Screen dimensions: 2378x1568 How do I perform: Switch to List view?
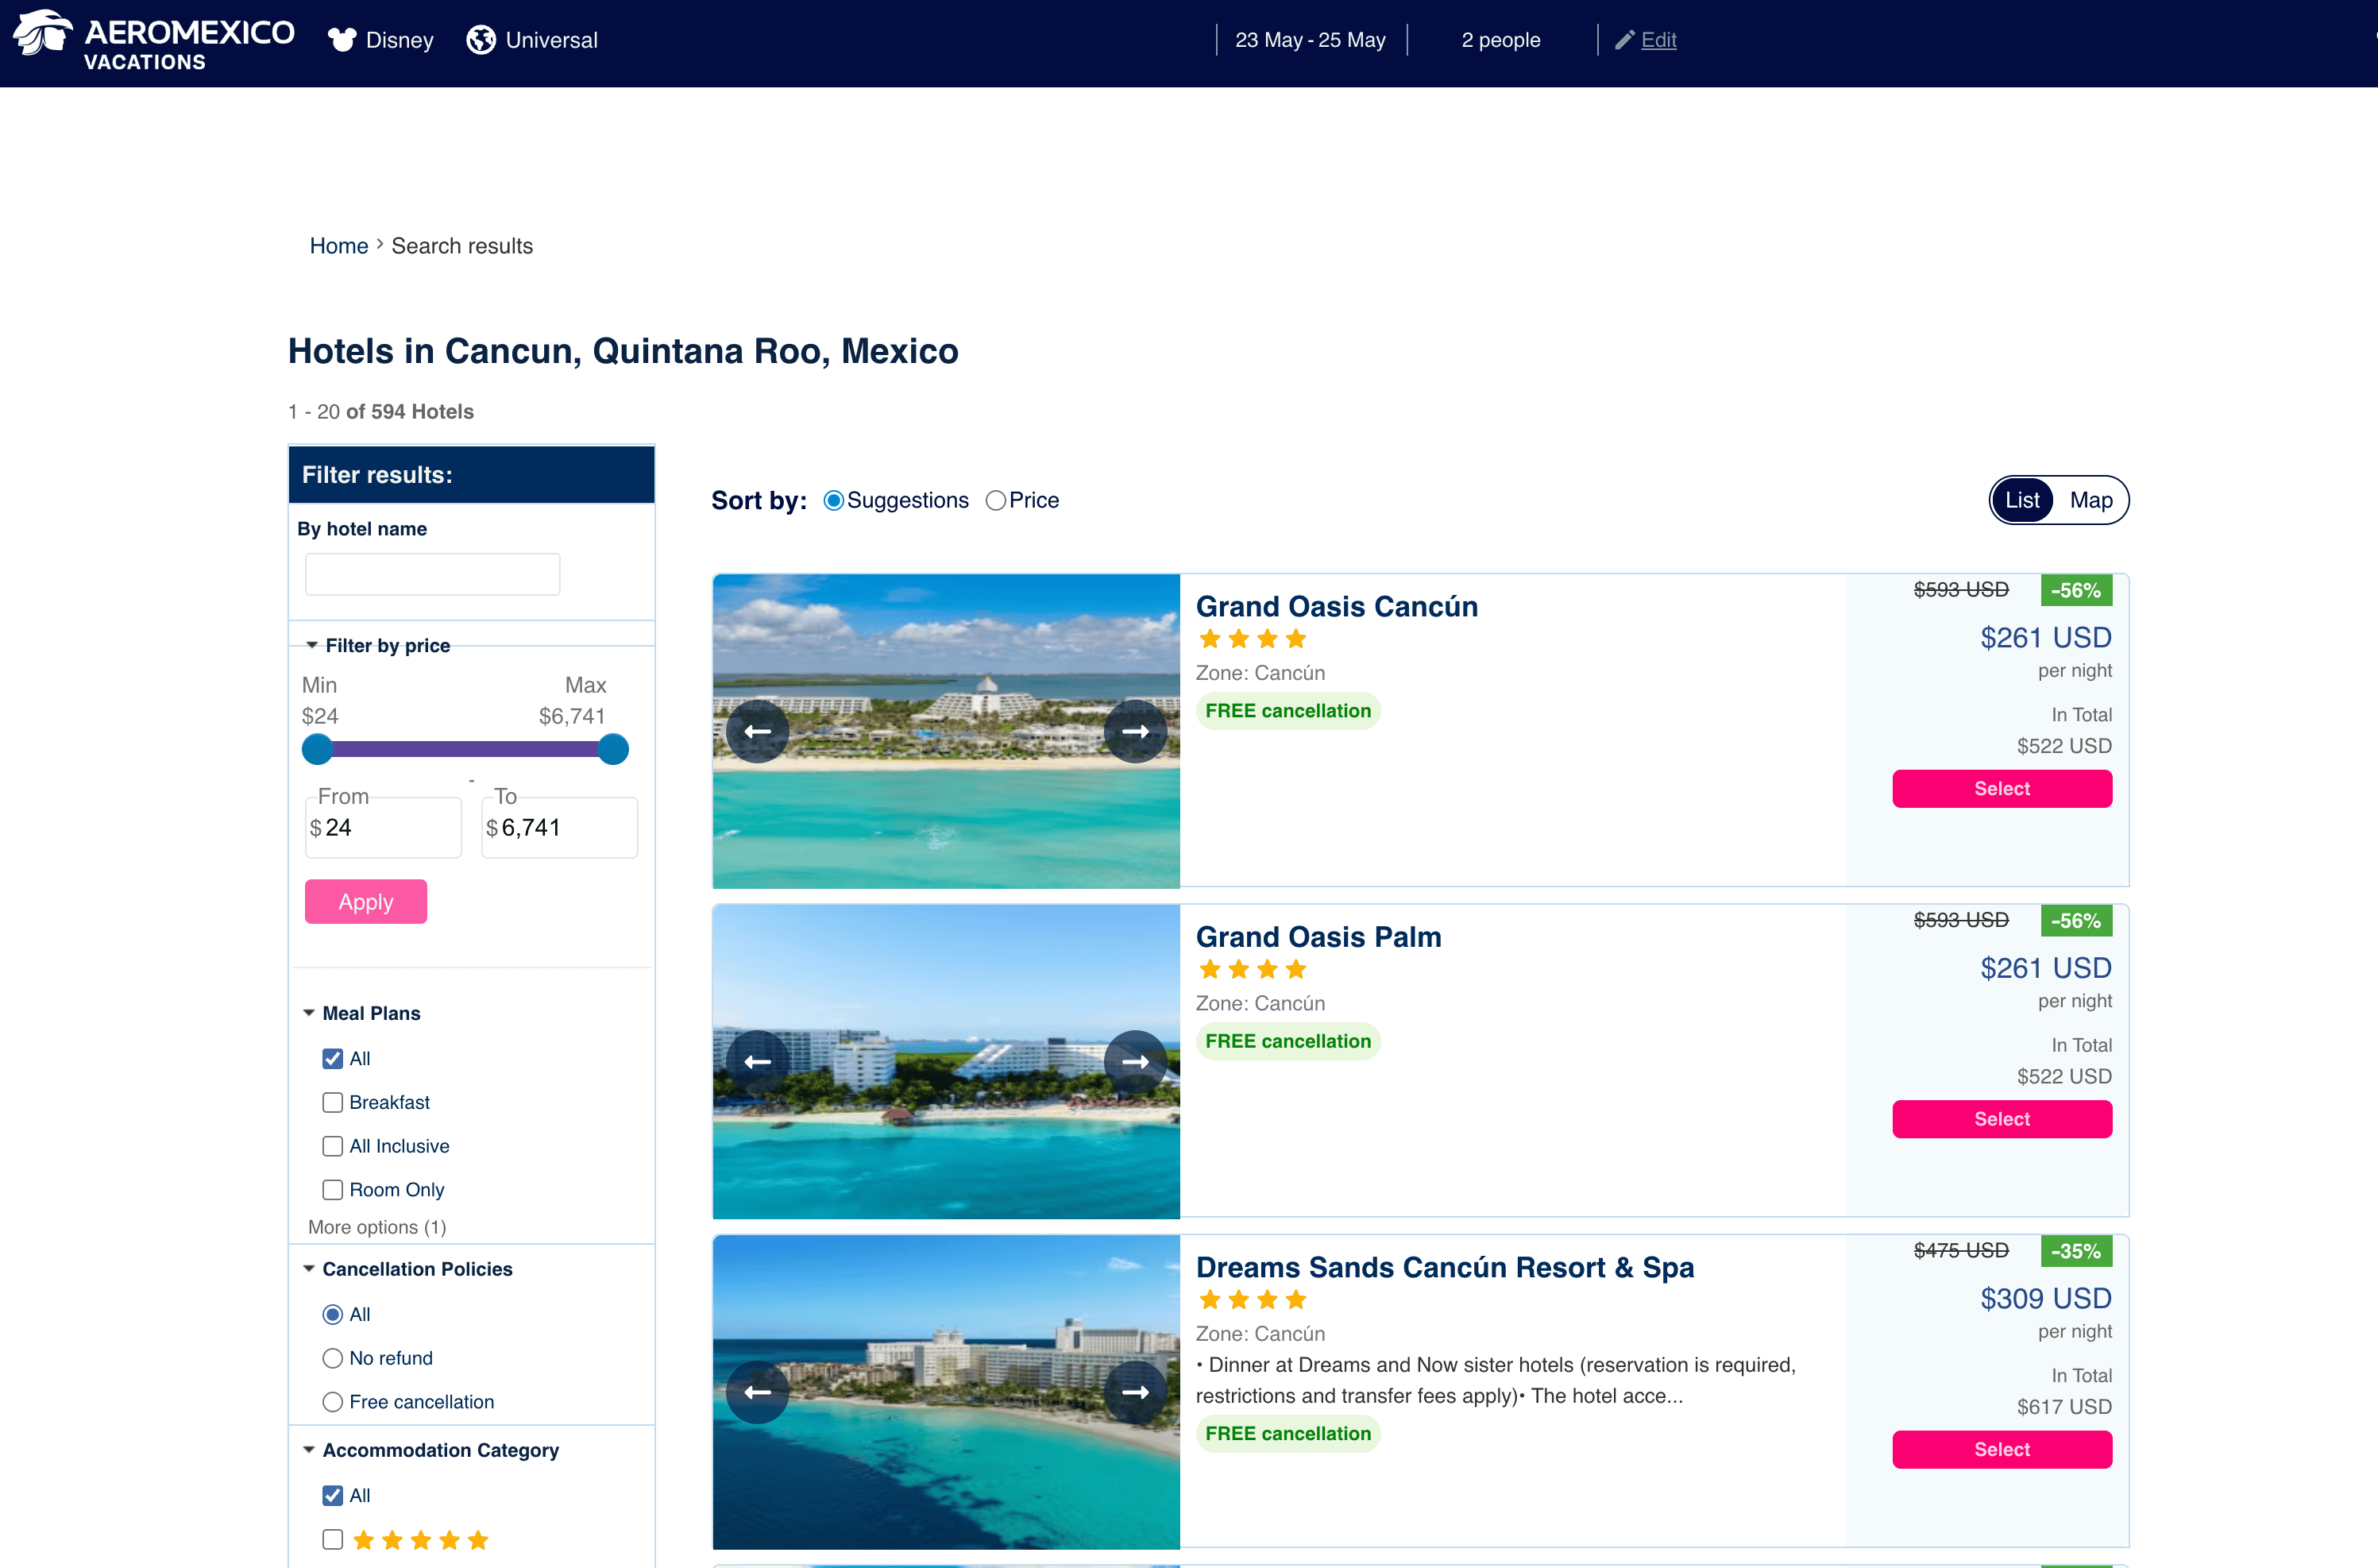2021,500
